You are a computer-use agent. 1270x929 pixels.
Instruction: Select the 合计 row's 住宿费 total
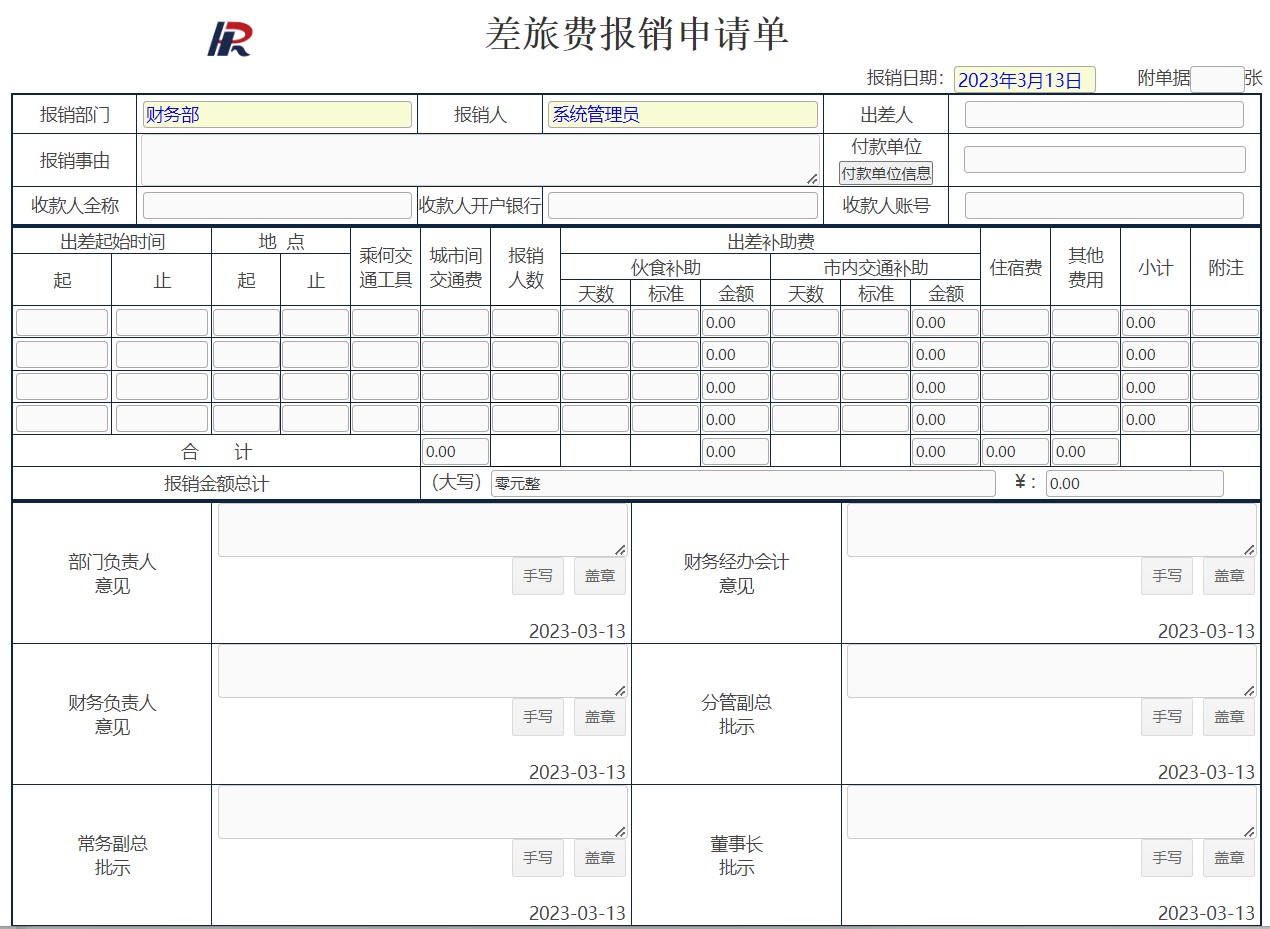[1015, 451]
